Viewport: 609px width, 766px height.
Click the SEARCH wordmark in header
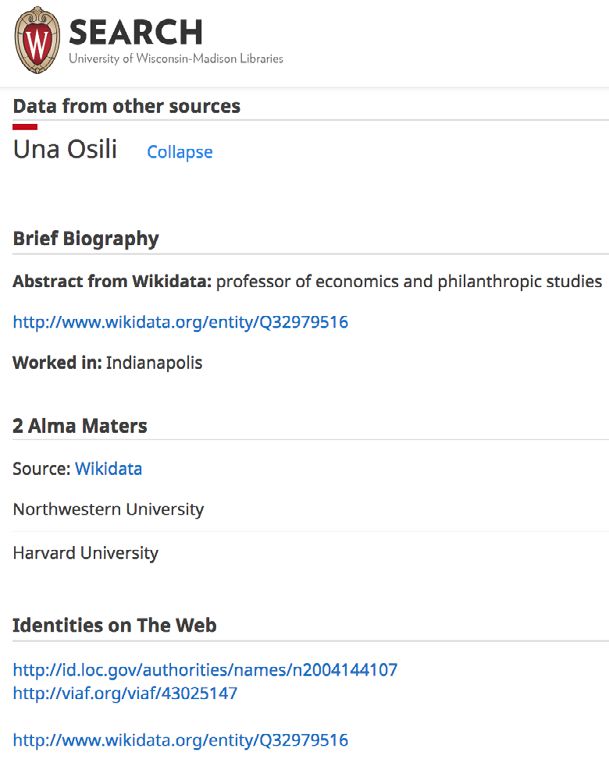(136, 32)
